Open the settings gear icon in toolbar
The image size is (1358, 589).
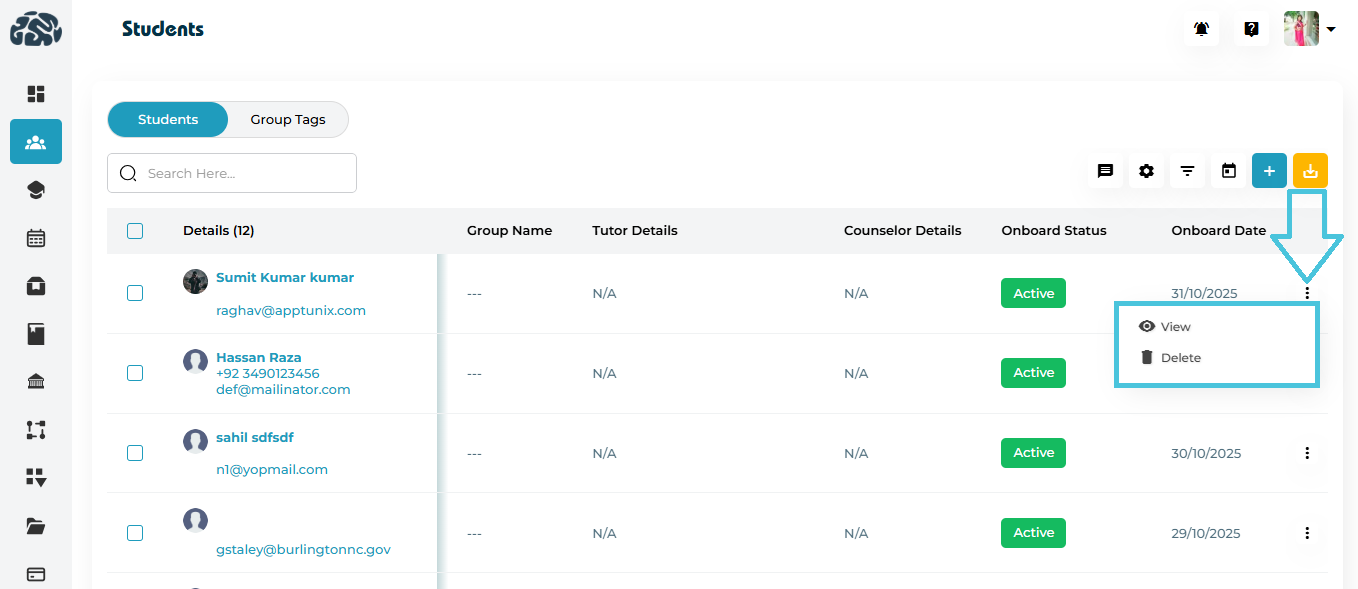click(1146, 171)
